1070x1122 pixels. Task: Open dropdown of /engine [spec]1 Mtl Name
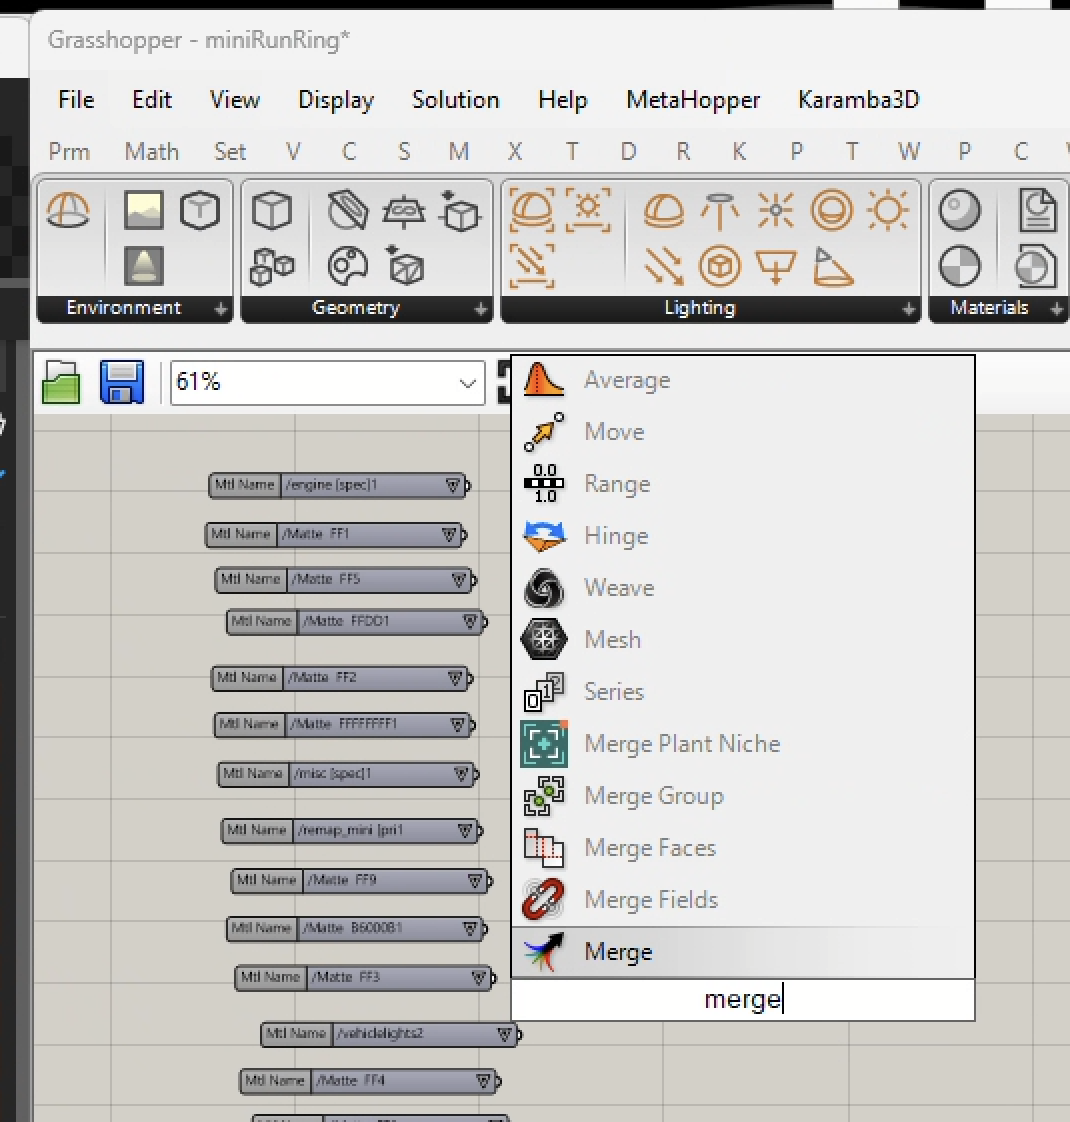(x=452, y=485)
